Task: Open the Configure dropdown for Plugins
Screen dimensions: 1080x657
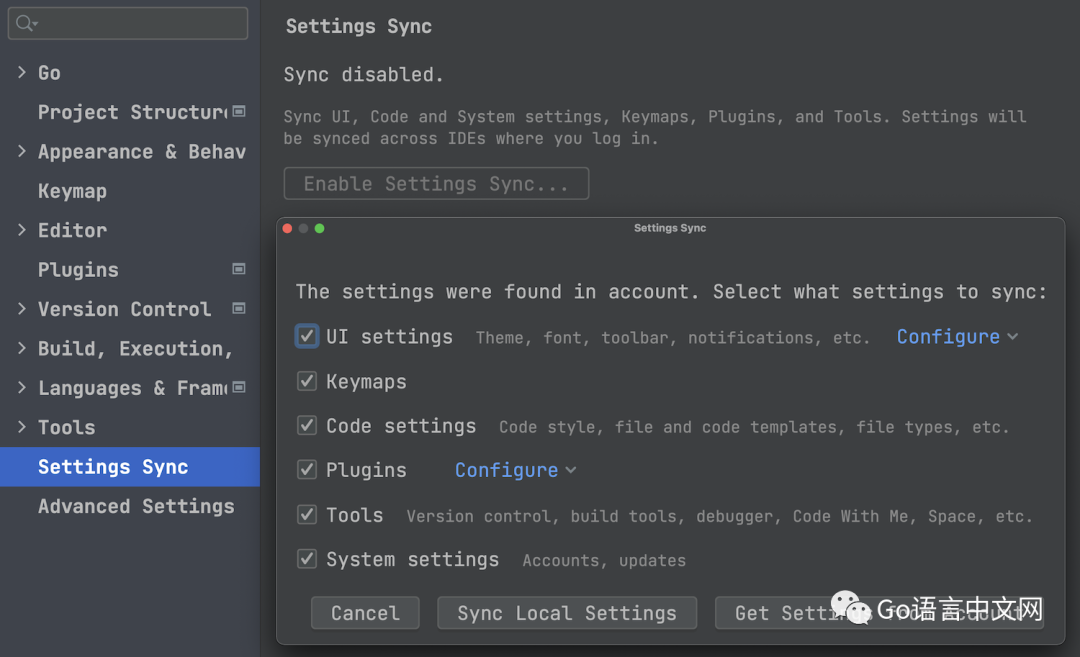Action: [x=515, y=470]
